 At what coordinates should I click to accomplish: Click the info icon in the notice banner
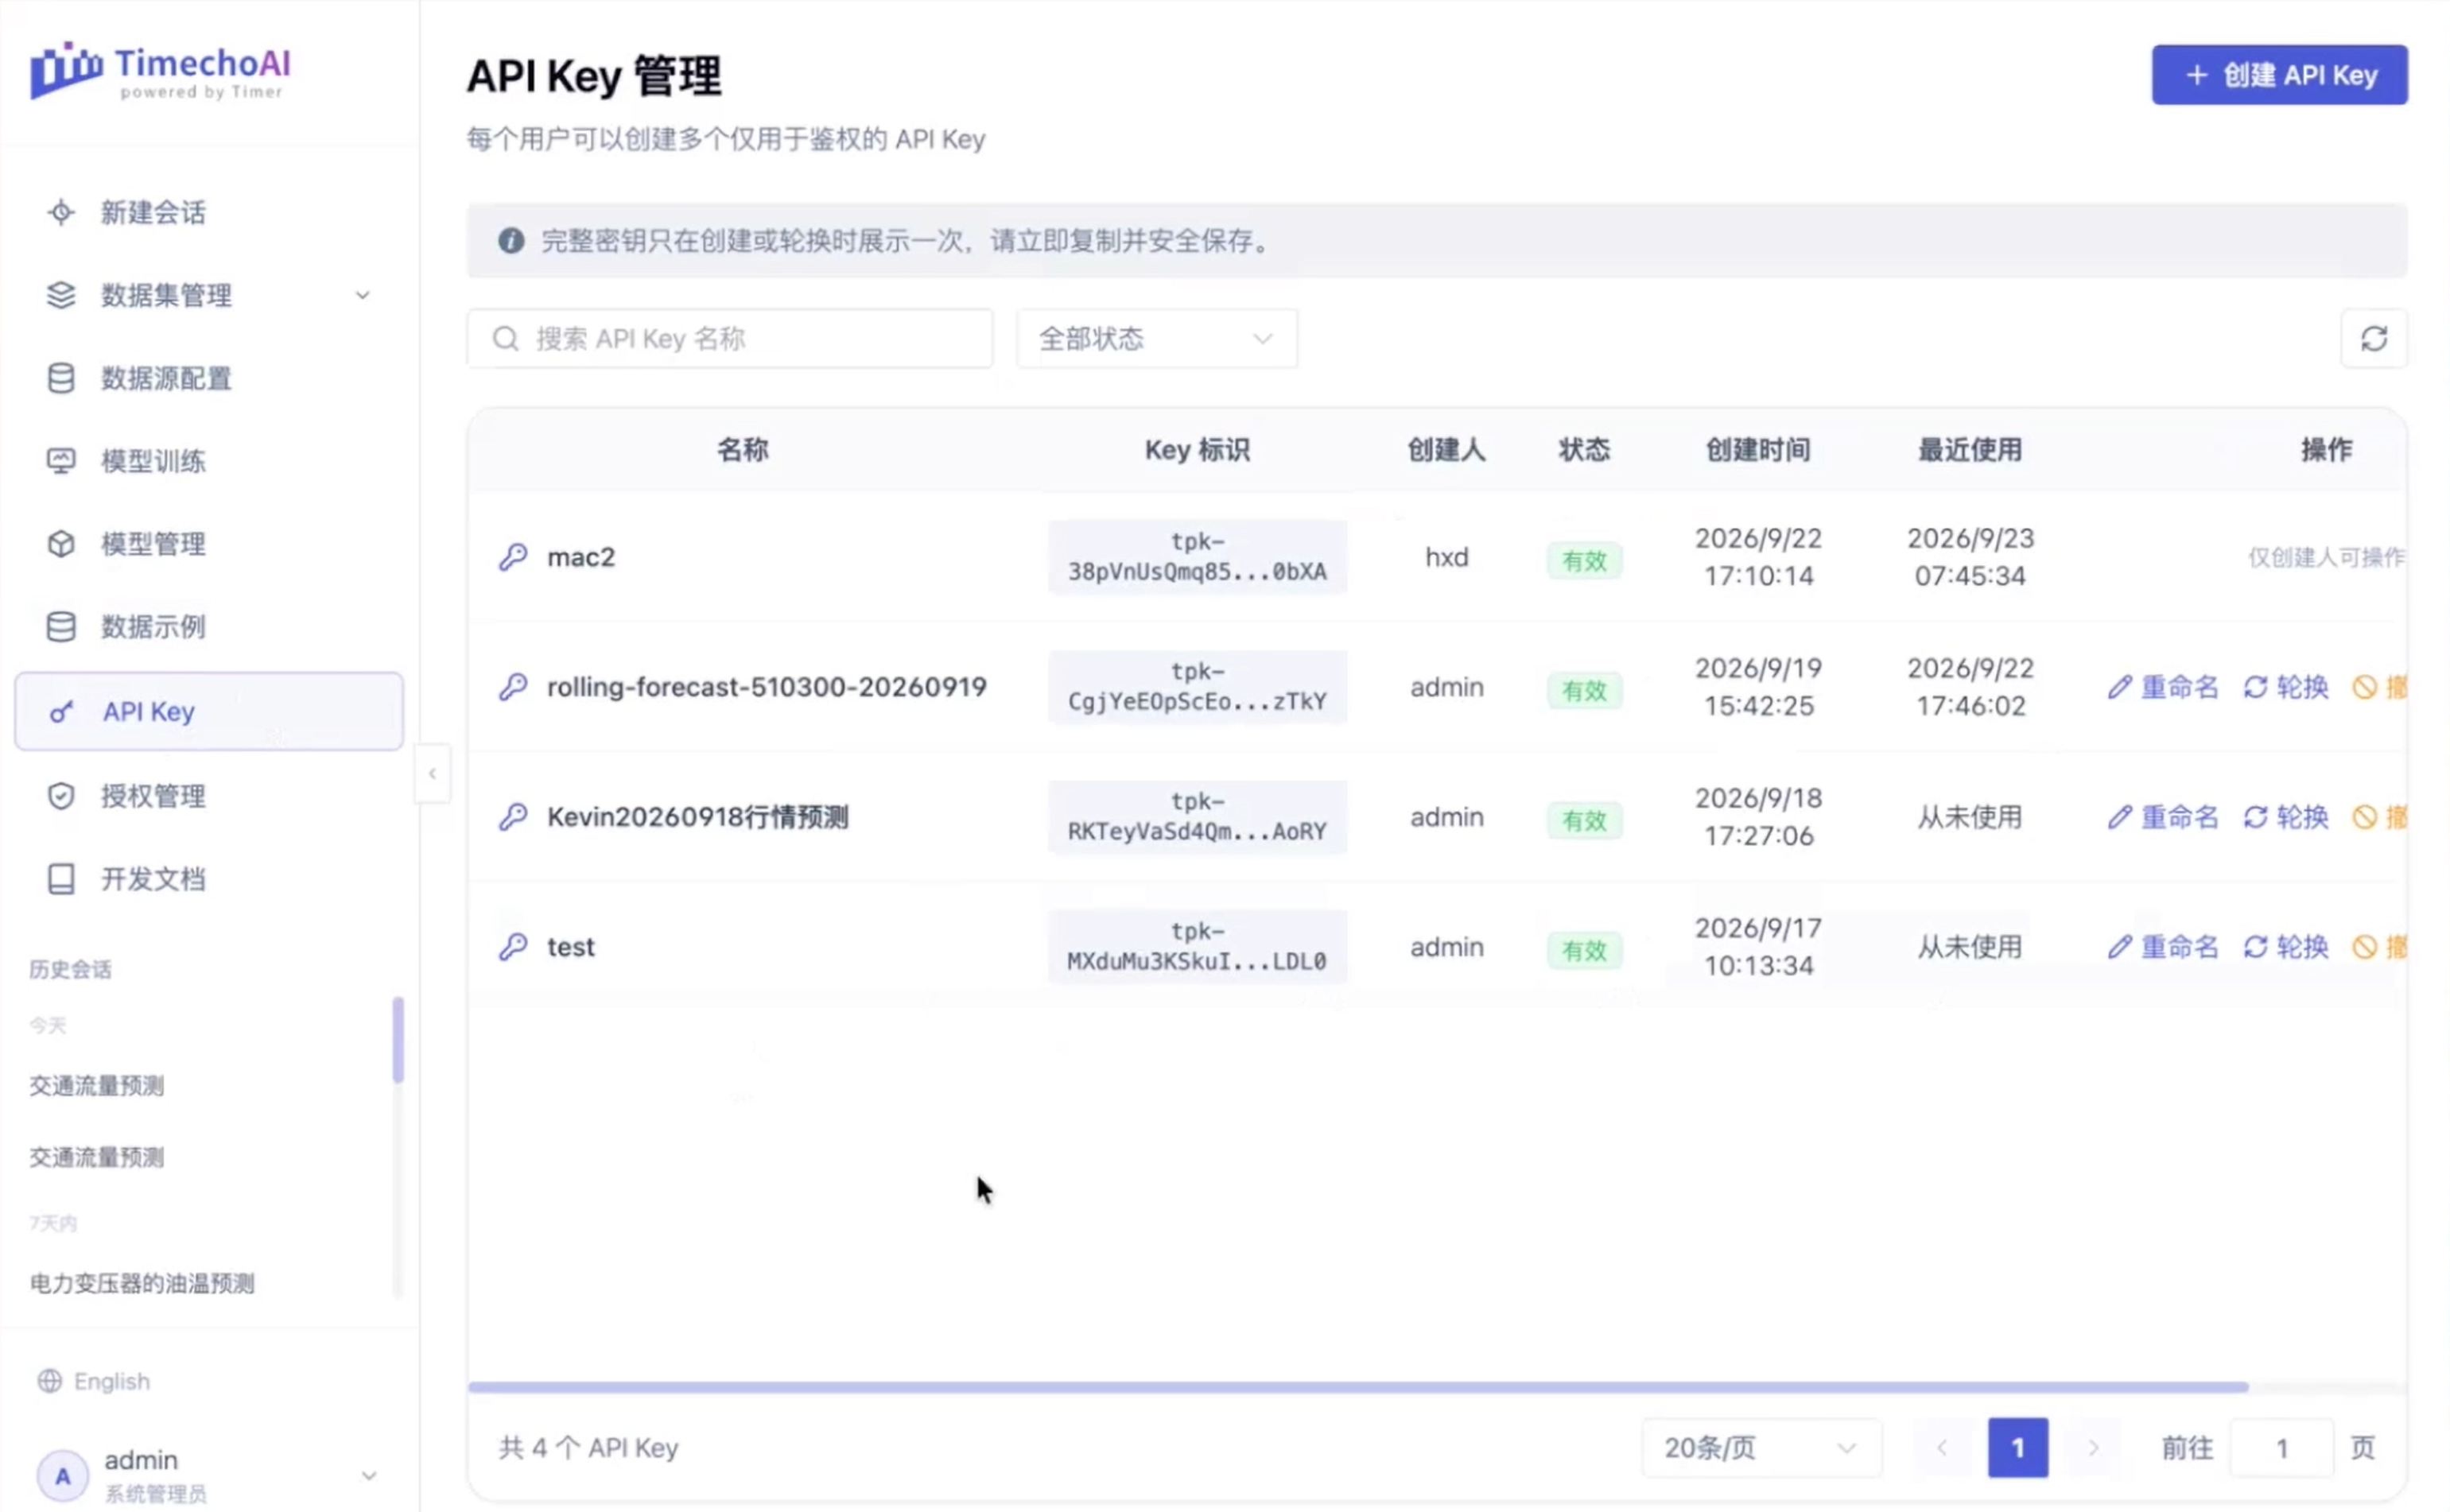click(511, 241)
